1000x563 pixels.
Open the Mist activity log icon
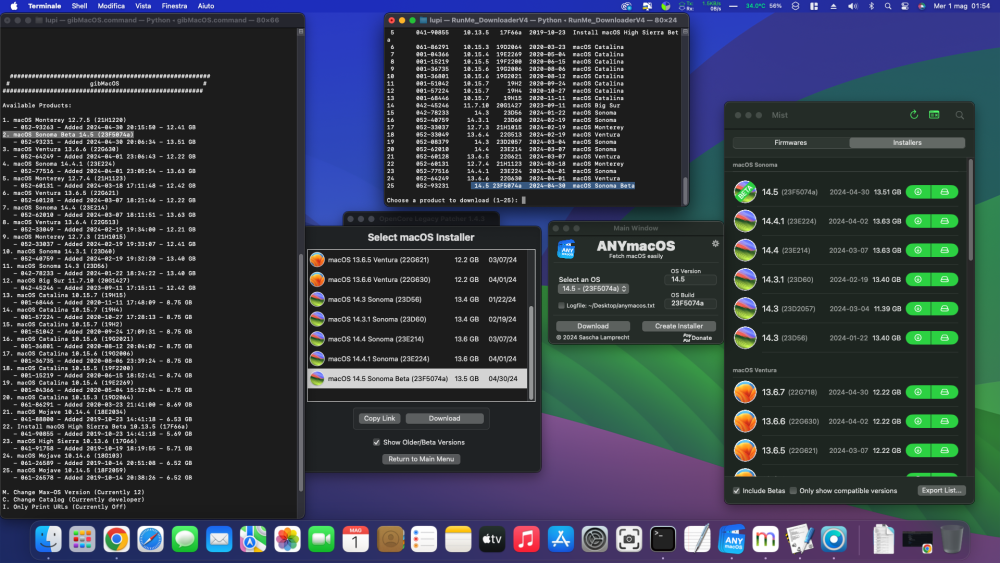coord(934,115)
